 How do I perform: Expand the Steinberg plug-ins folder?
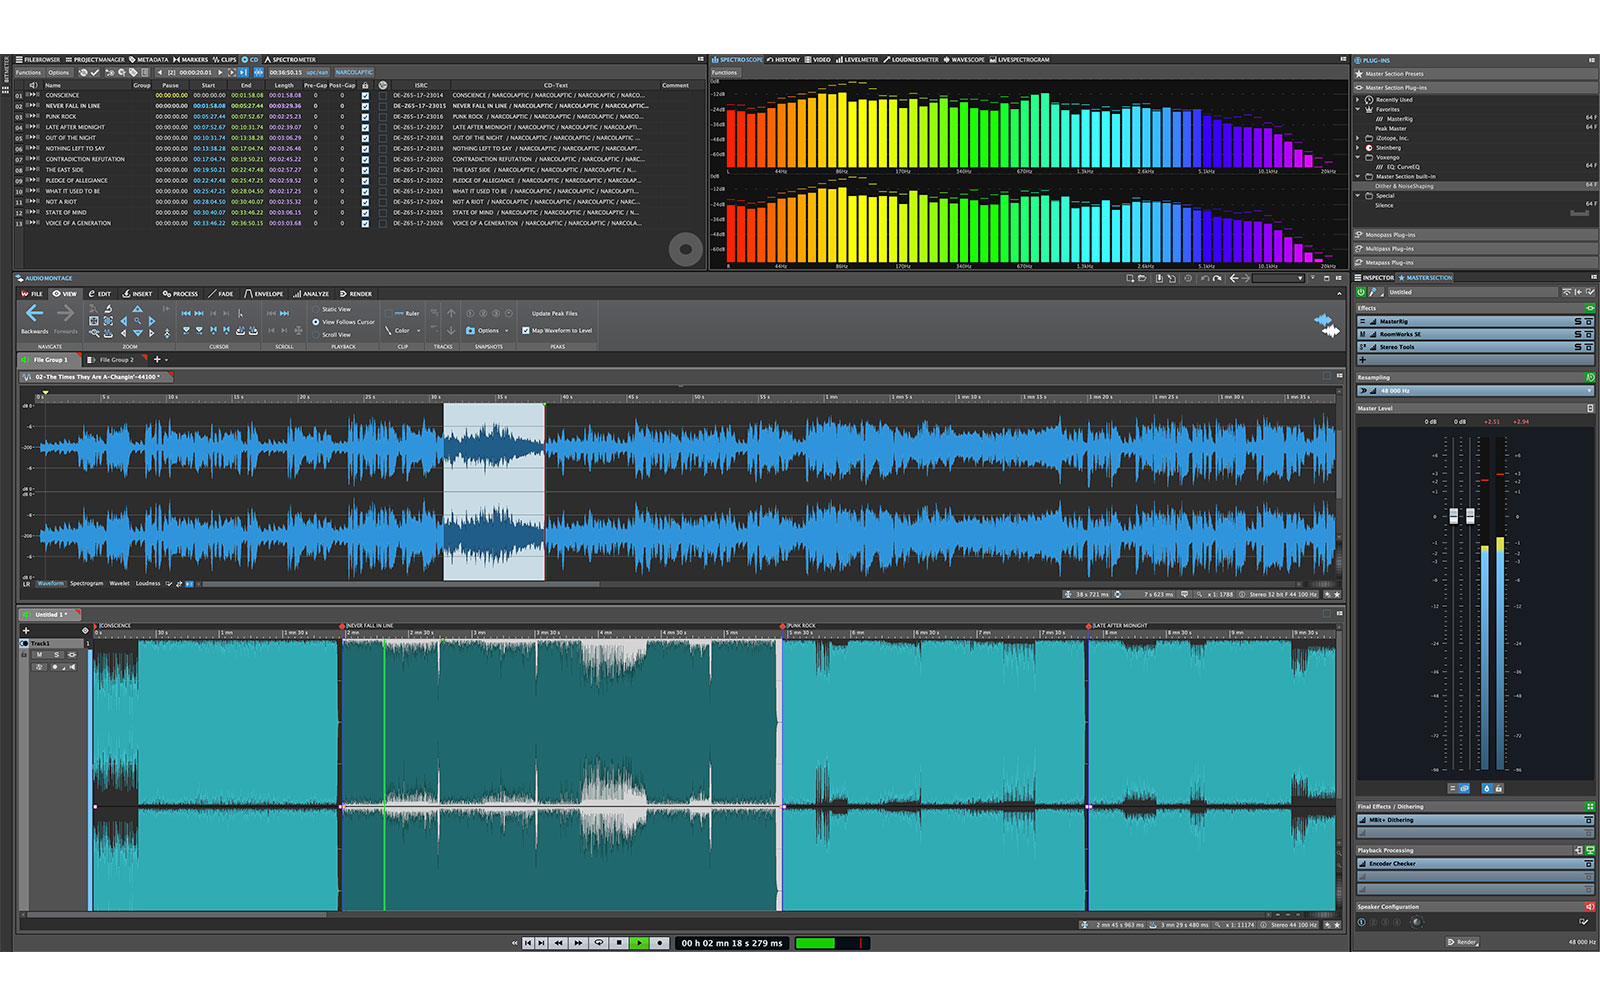click(x=1357, y=148)
